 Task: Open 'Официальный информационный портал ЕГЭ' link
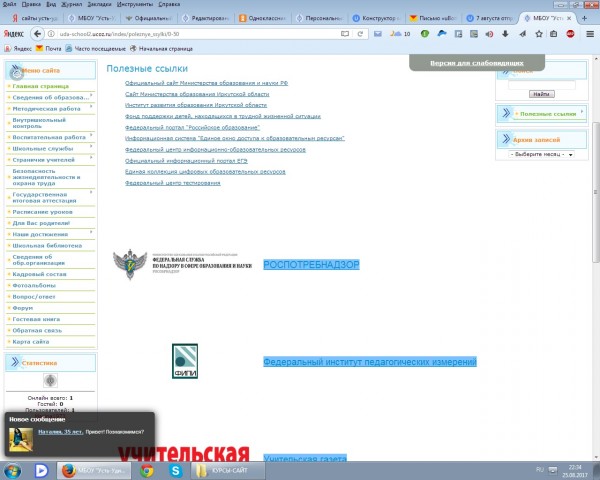tap(186, 161)
